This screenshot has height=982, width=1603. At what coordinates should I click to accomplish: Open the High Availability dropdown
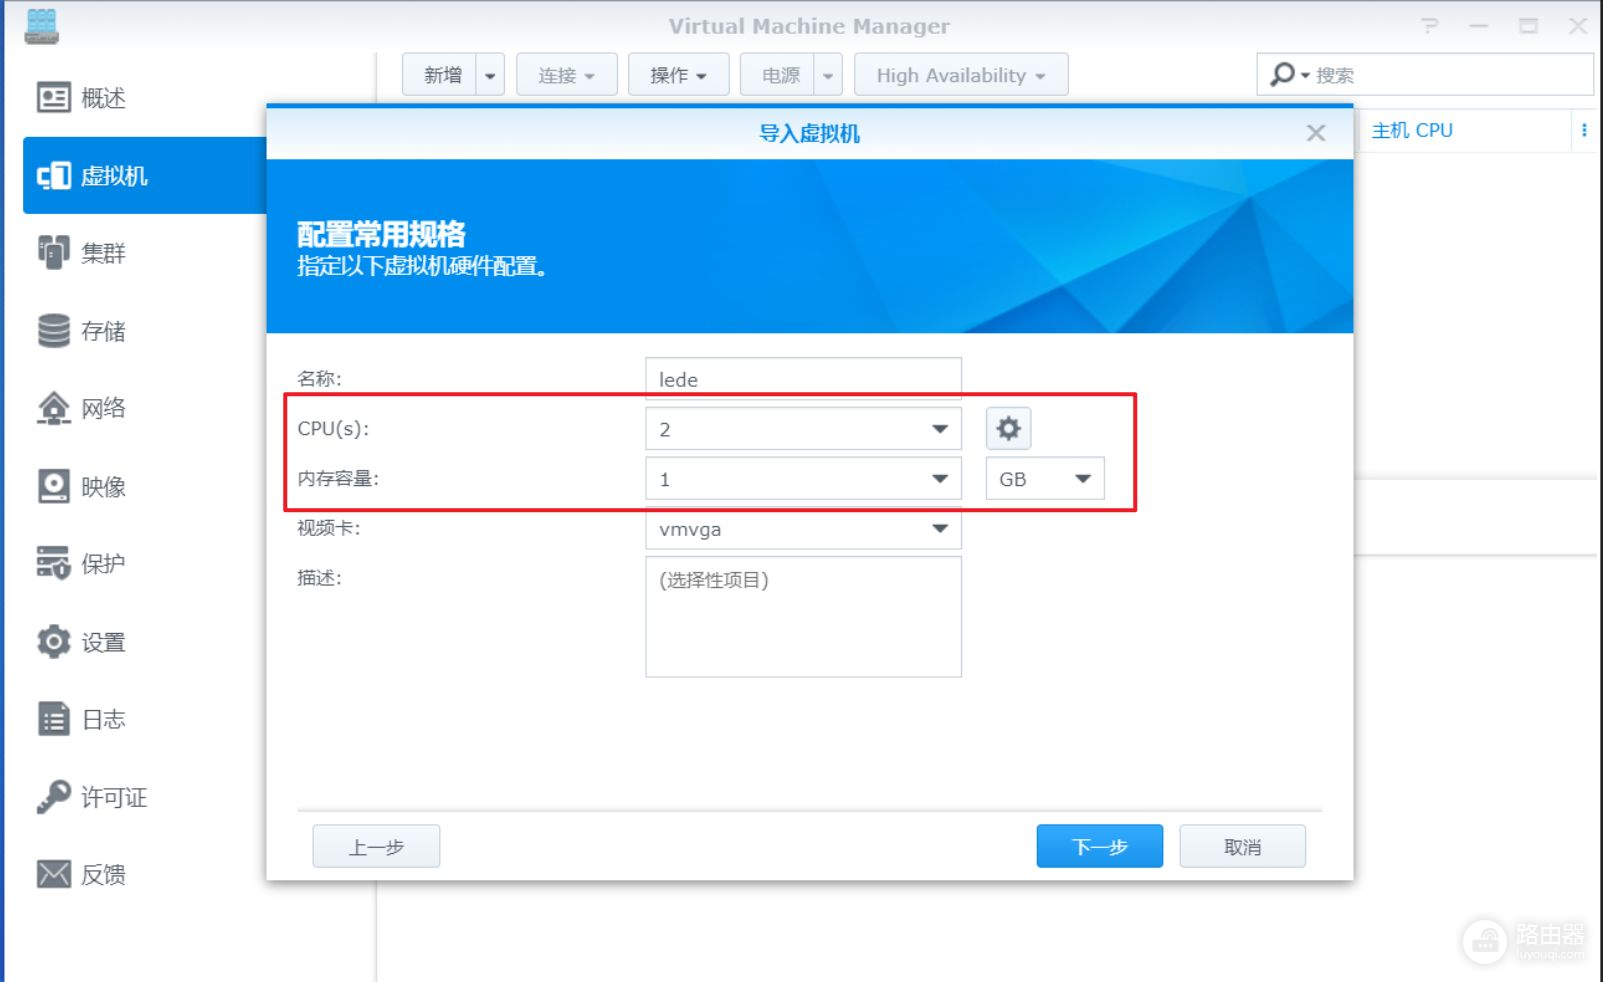[961, 75]
